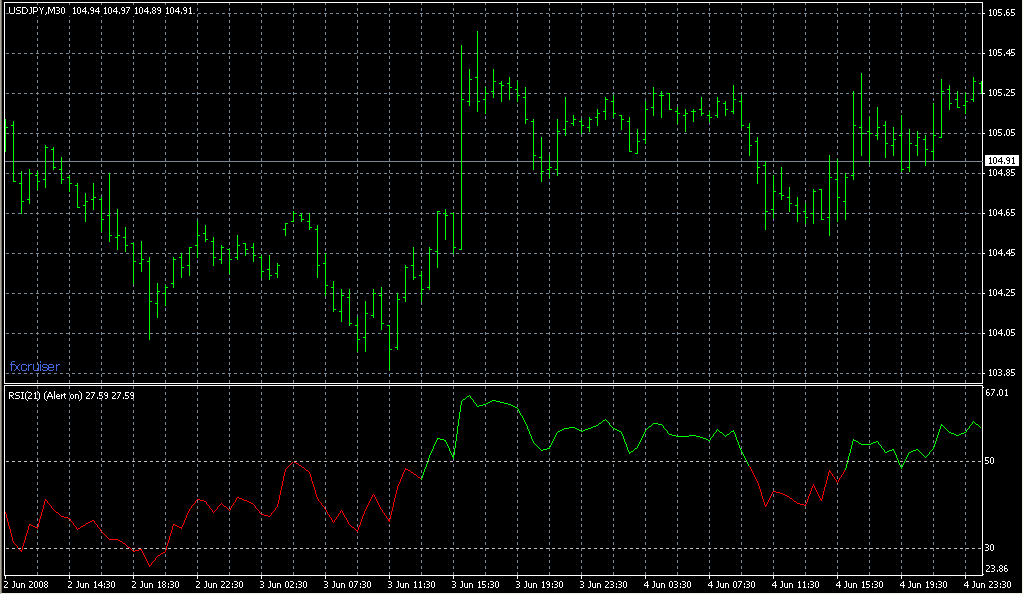This screenshot has height=594, width=1024.
Task: Click the RSI level 50 label
Action: [990, 461]
